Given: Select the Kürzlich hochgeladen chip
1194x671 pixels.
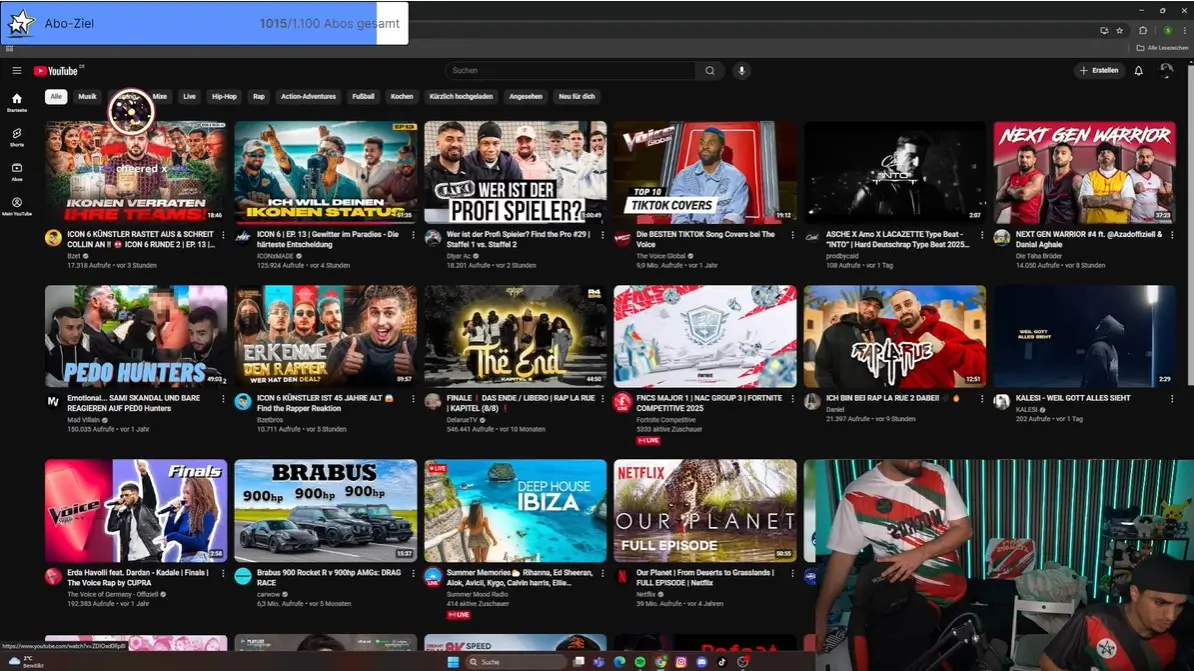Looking at the screenshot, I should tap(461, 97).
